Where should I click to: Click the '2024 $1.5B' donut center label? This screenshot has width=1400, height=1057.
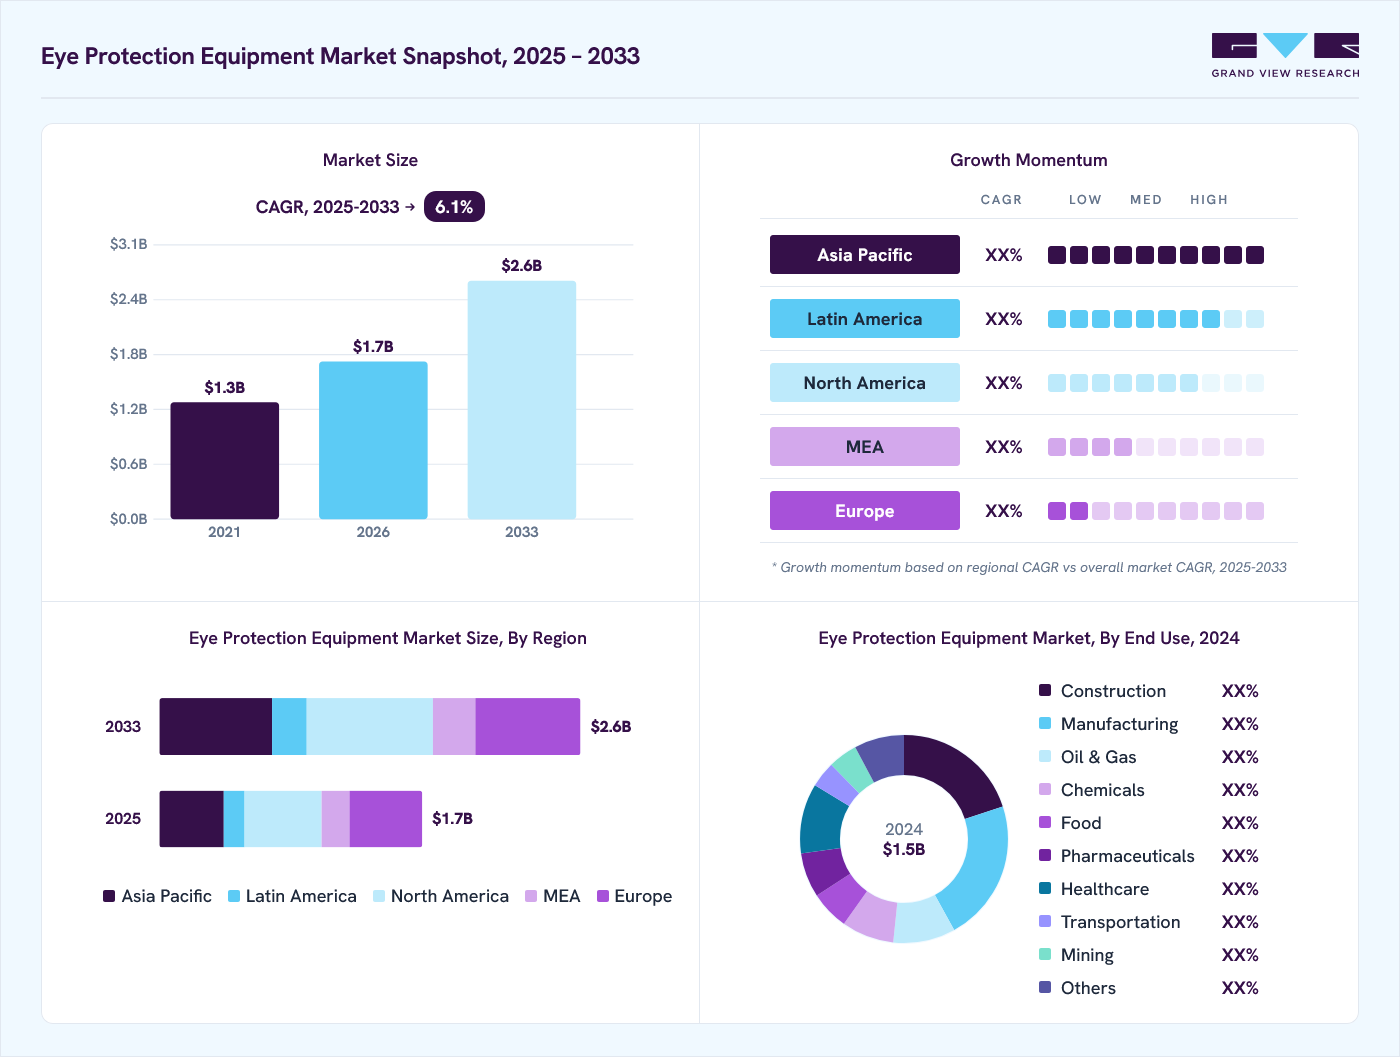(x=904, y=839)
